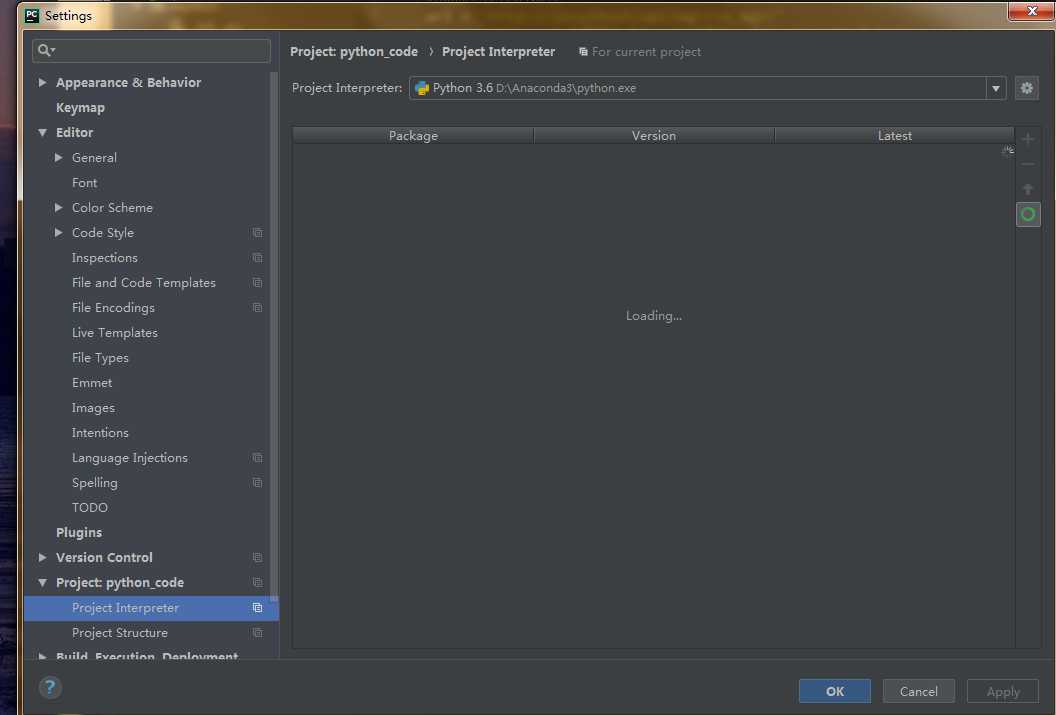Viewport: 1056px width, 715px height.
Task: Click project-level icon beside Project Structure
Action: coord(257,633)
